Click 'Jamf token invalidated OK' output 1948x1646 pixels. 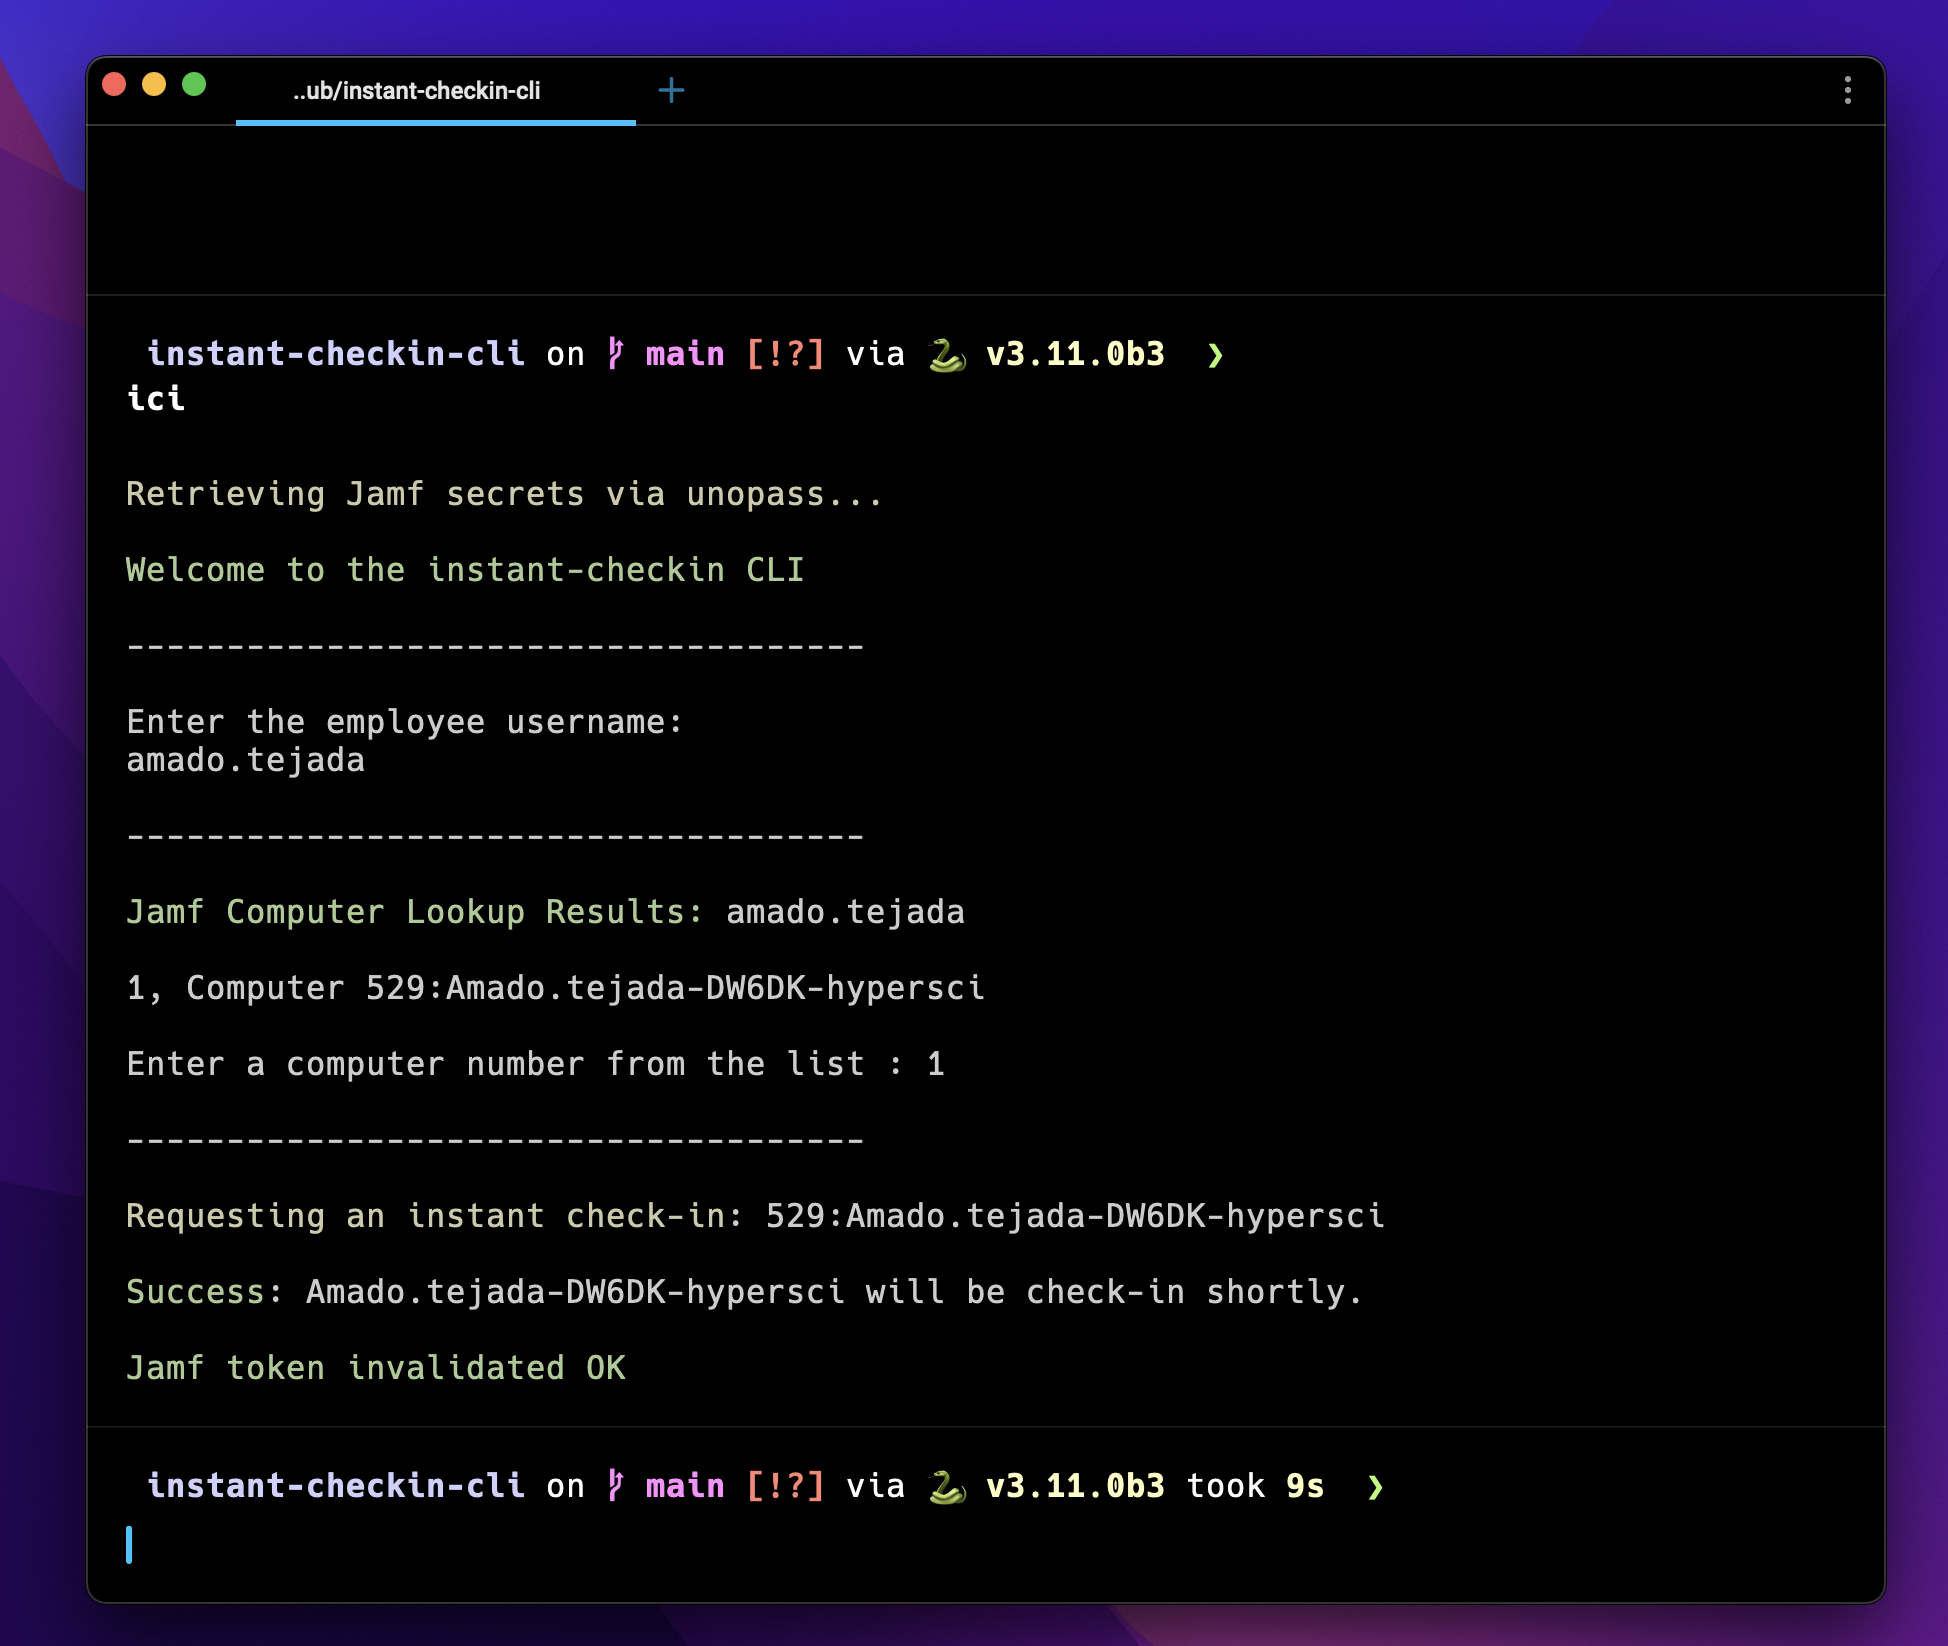pyautogui.click(x=376, y=1368)
